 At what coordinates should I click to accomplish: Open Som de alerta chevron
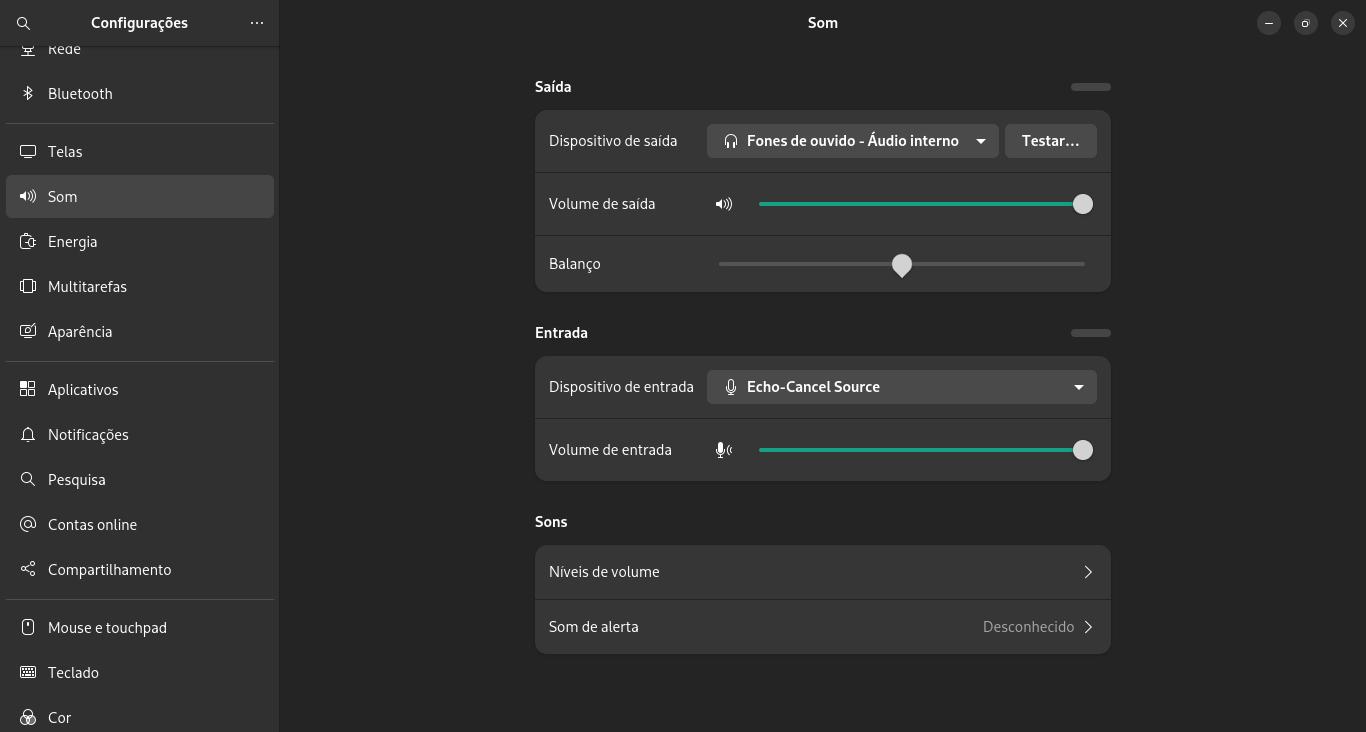1088,627
